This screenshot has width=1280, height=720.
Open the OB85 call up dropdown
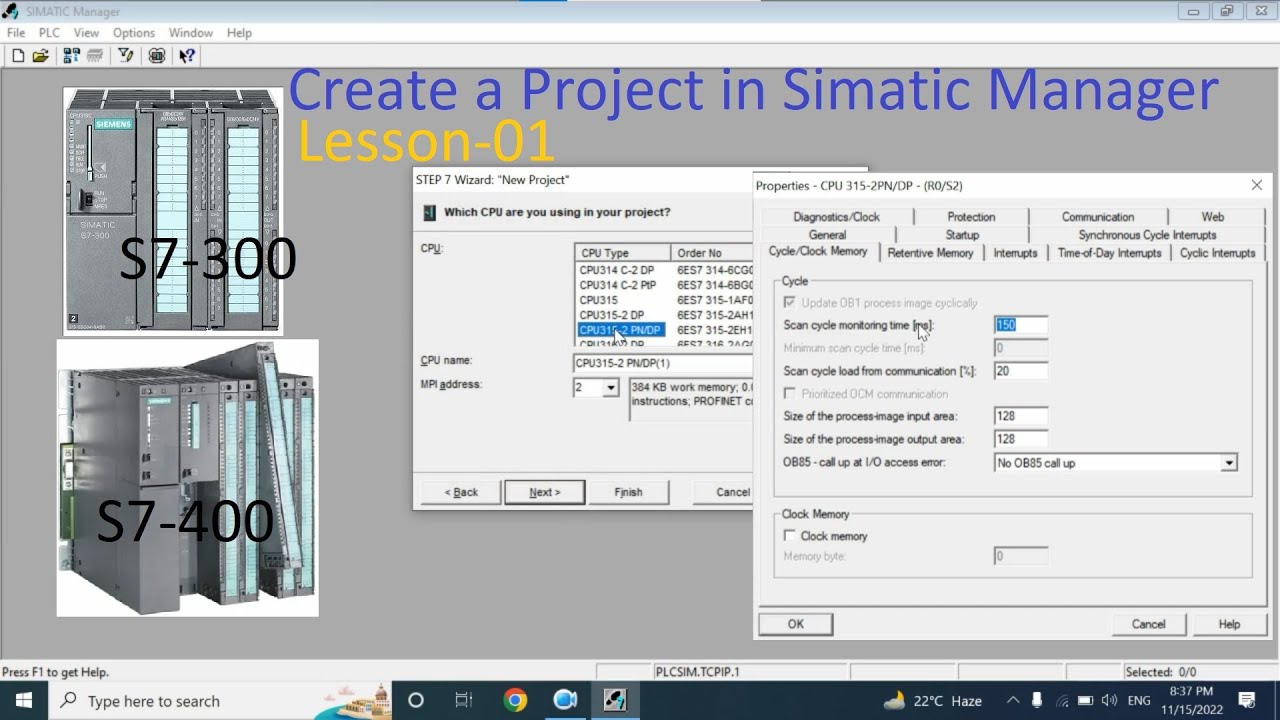[x=1229, y=463]
